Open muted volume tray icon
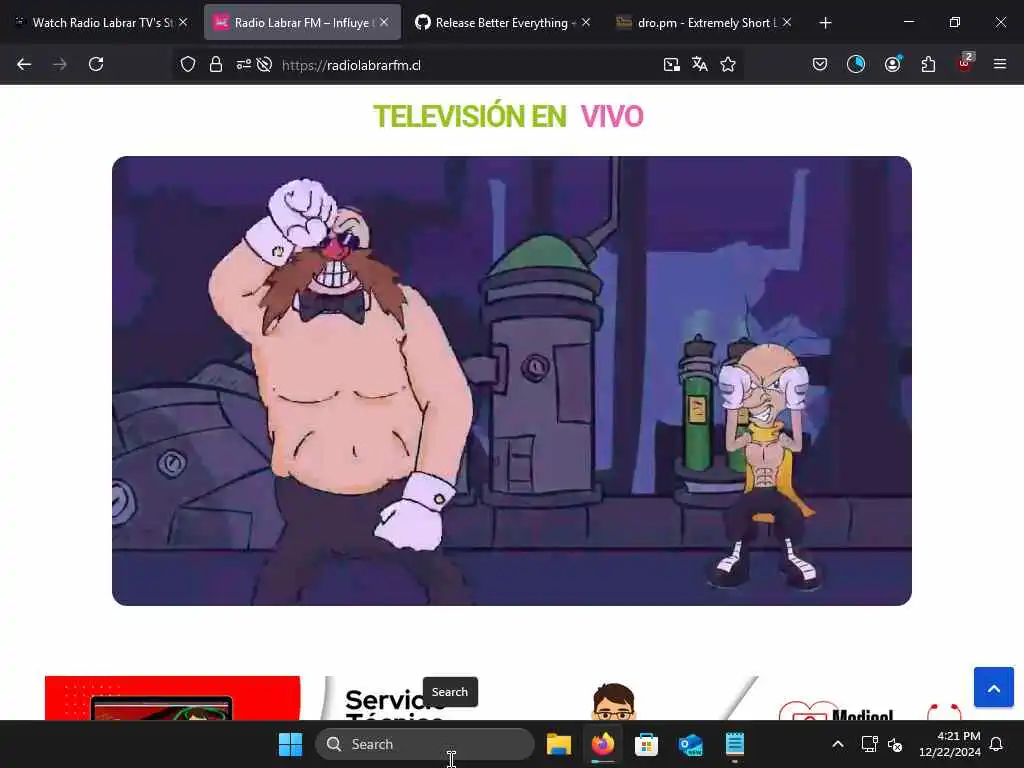The image size is (1024, 768). 895,744
